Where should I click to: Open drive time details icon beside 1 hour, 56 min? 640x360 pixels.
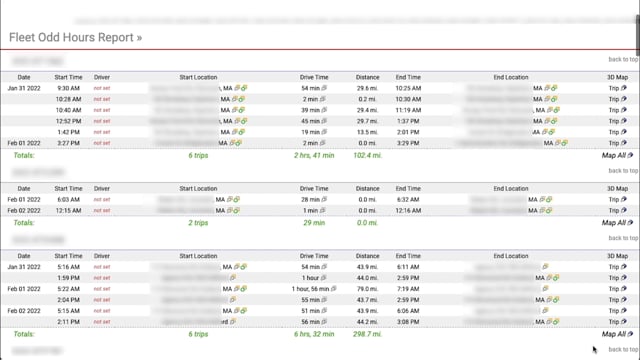tap(333, 289)
